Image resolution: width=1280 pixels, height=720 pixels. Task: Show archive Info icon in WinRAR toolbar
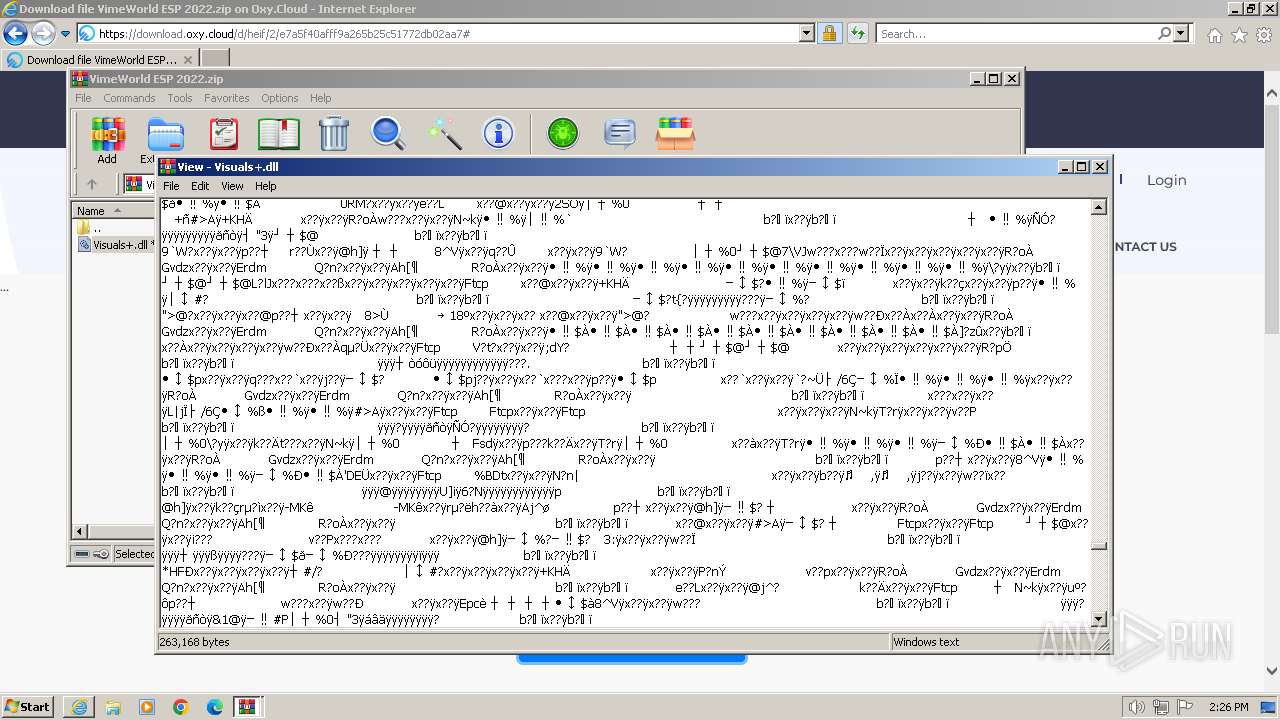click(498, 134)
